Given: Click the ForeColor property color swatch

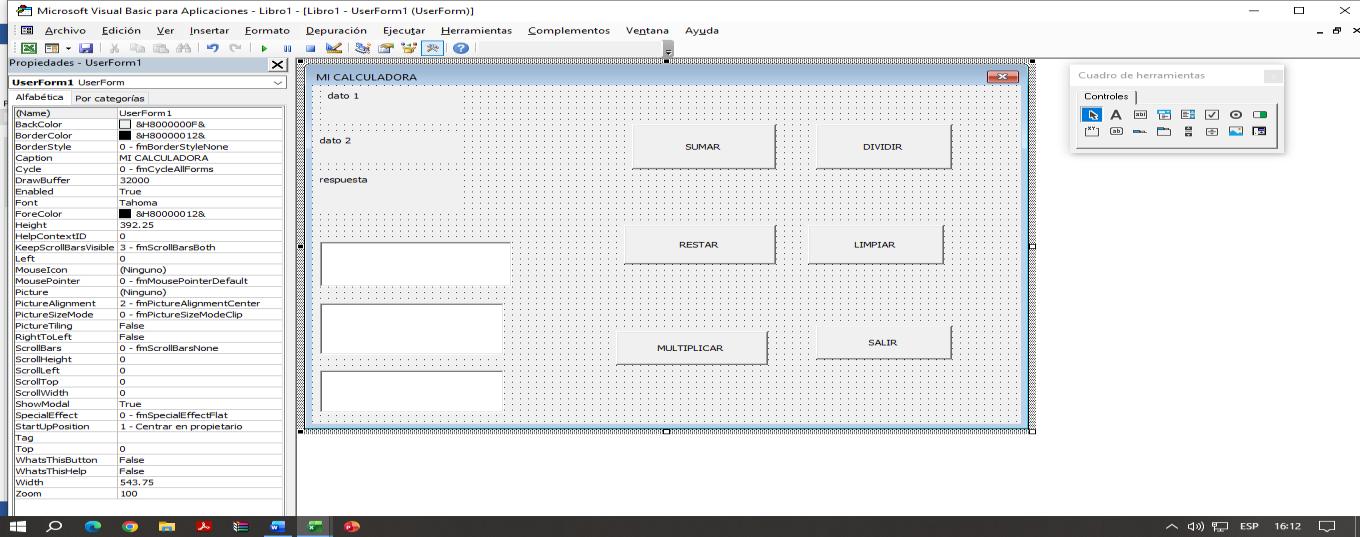Looking at the screenshot, I should pos(125,213).
